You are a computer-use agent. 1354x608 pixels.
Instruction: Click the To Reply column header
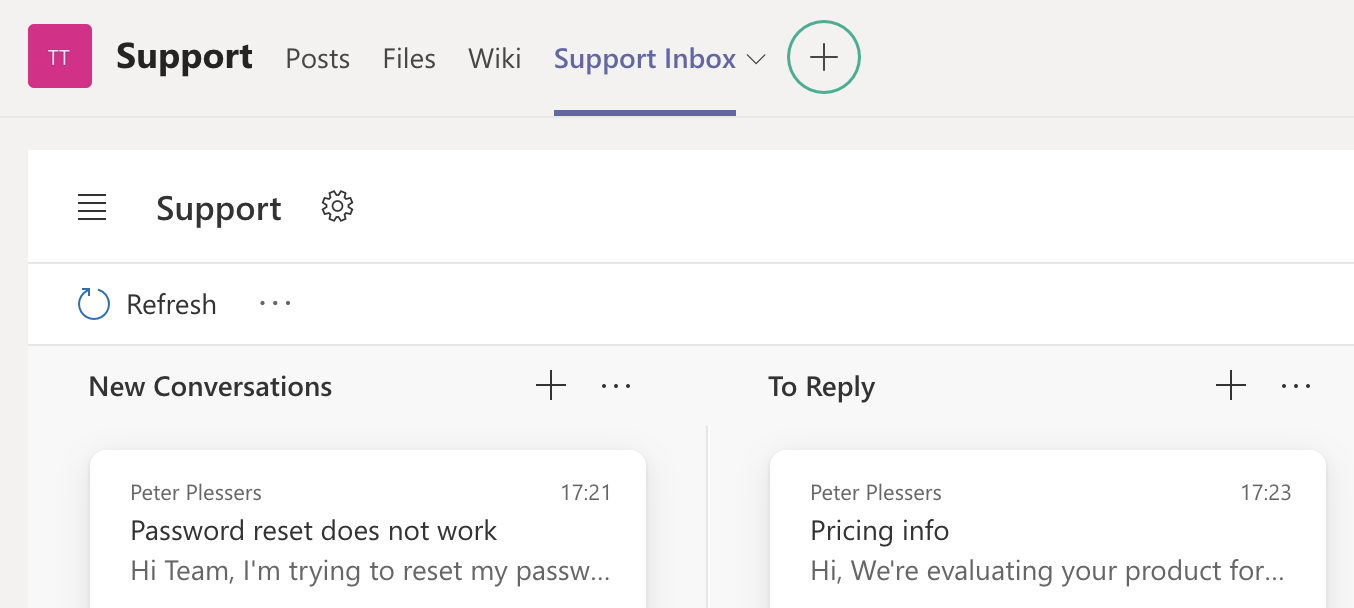point(821,387)
